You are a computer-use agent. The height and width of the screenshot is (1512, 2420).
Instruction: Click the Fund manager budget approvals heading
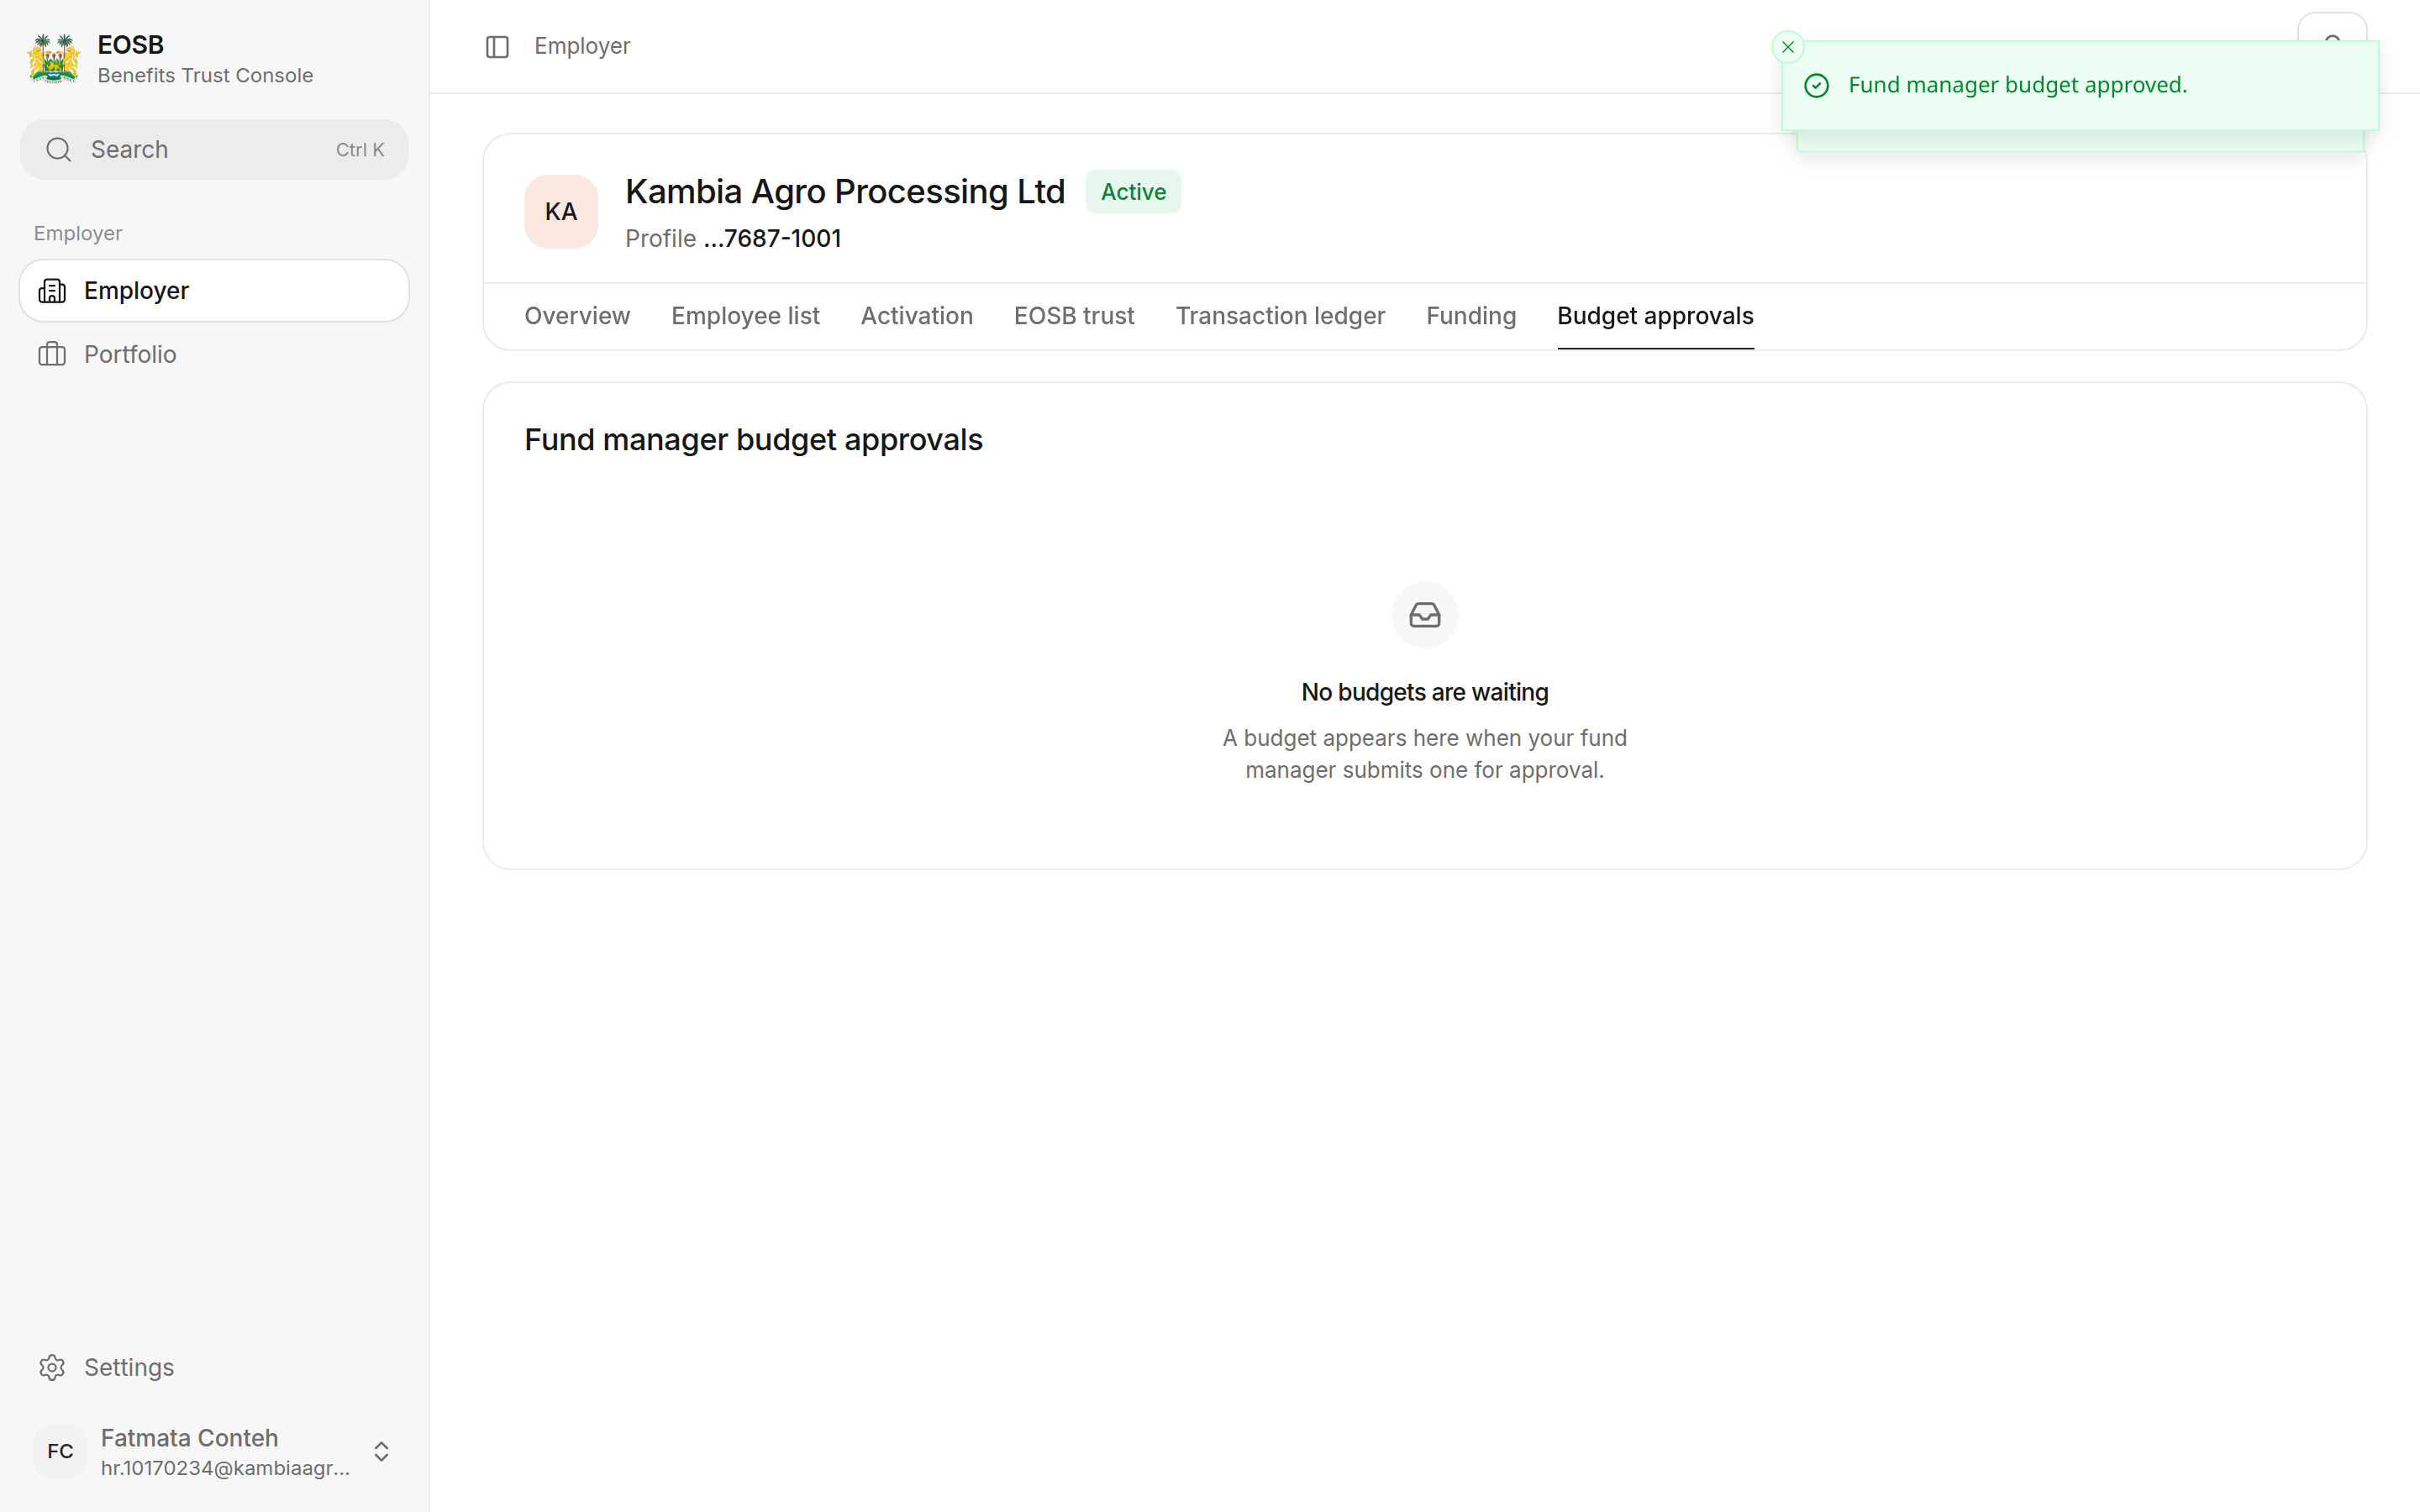tap(753, 440)
